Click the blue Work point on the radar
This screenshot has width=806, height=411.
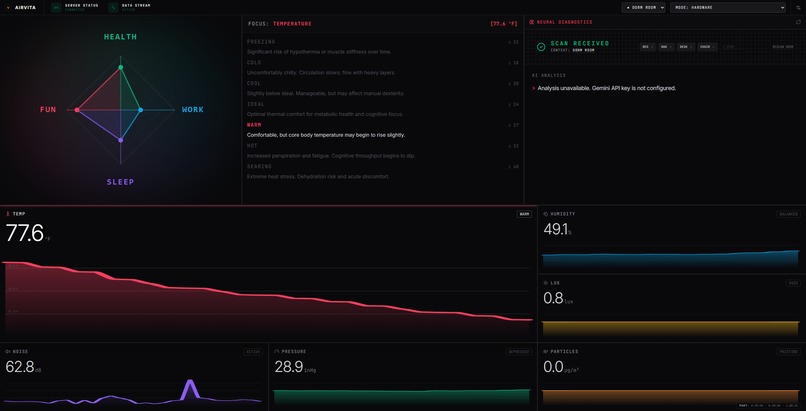click(140, 110)
